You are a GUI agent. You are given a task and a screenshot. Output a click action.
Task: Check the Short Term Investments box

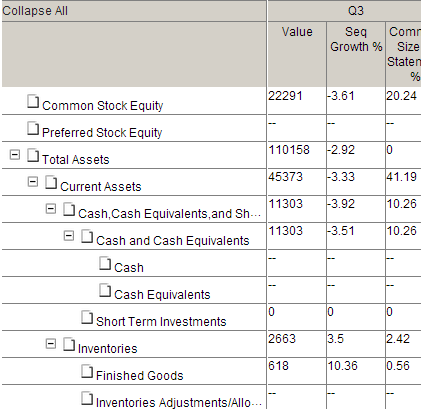click(x=87, y=317)
